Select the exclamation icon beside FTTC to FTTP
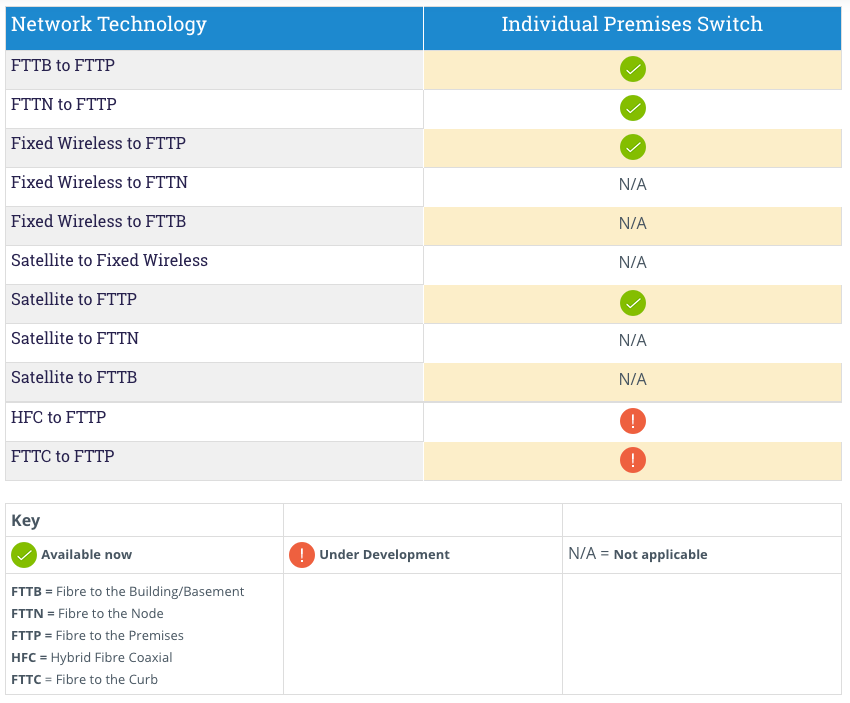The width and height of the screenshot is (850, 703). pyautogui.click(x=632, y=460)
